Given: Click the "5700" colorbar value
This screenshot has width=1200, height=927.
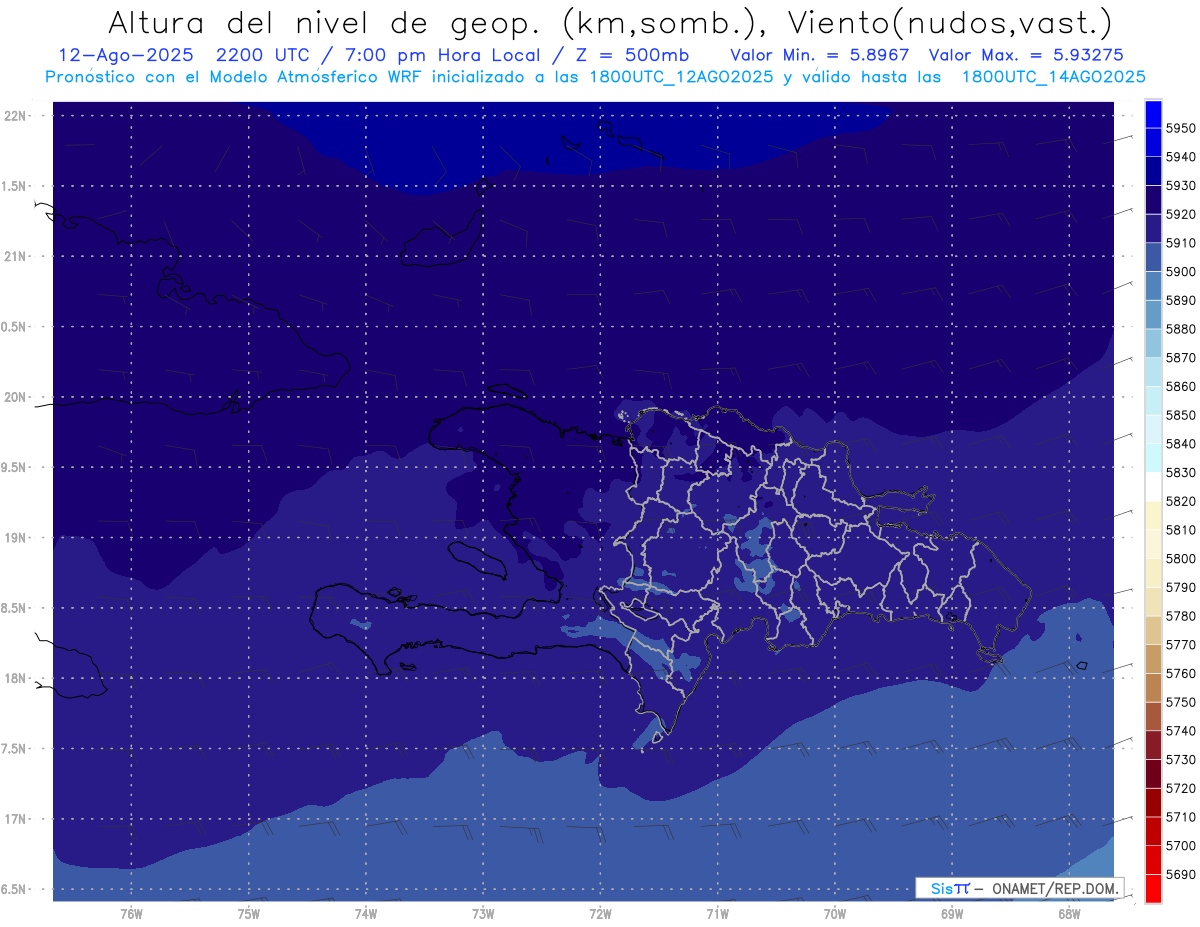Looking at the screenshot, I should pyautogui.click(x=1180, y=846).
